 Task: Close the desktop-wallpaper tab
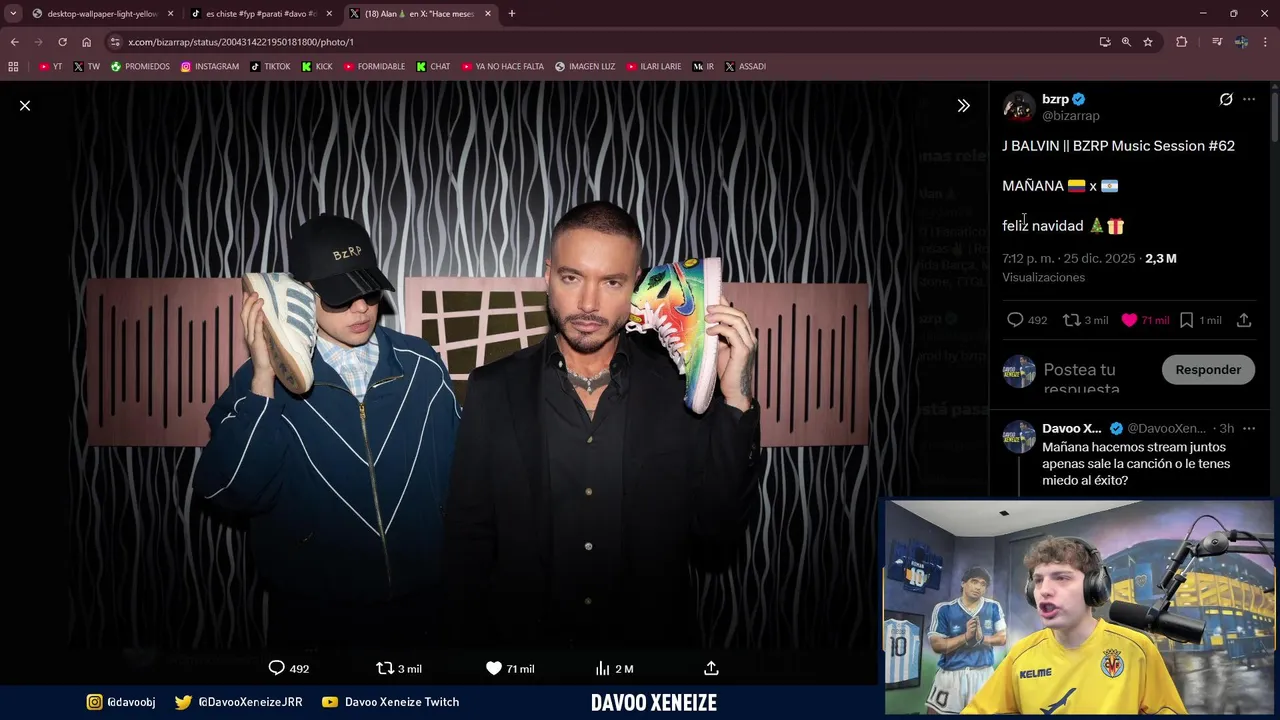(170, 14)
